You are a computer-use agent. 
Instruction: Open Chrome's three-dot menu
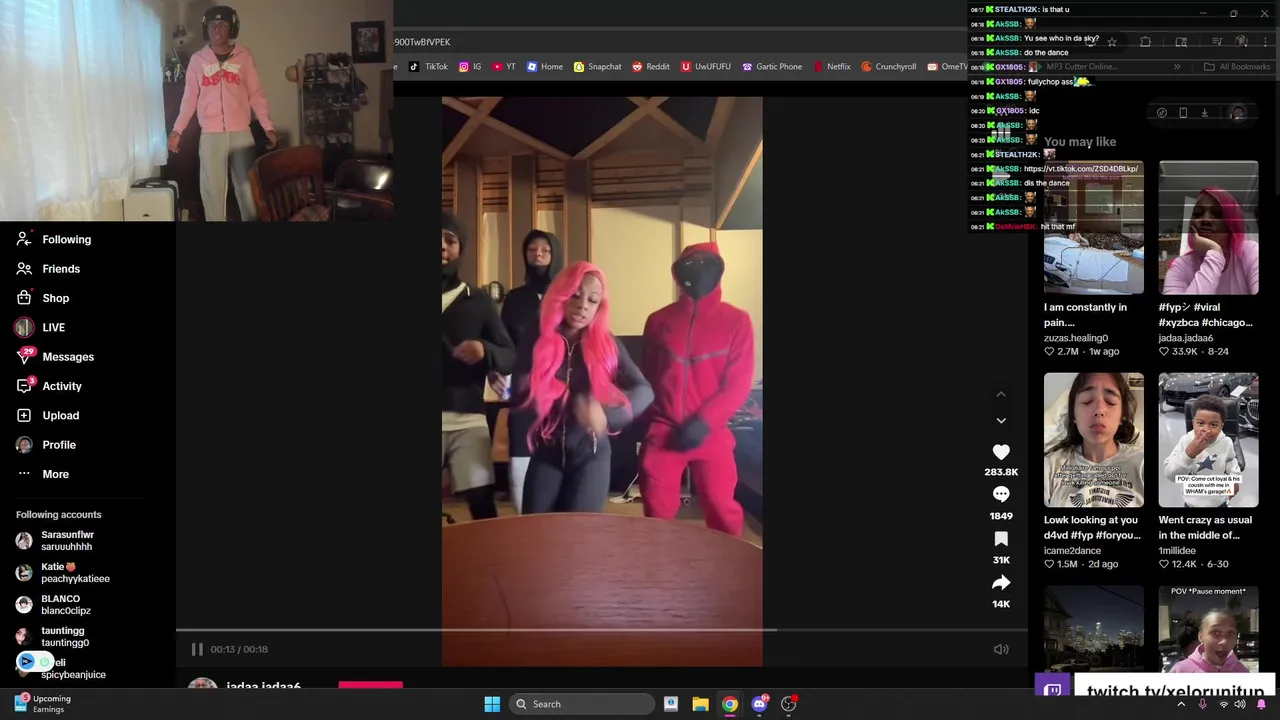[1267, 42]
